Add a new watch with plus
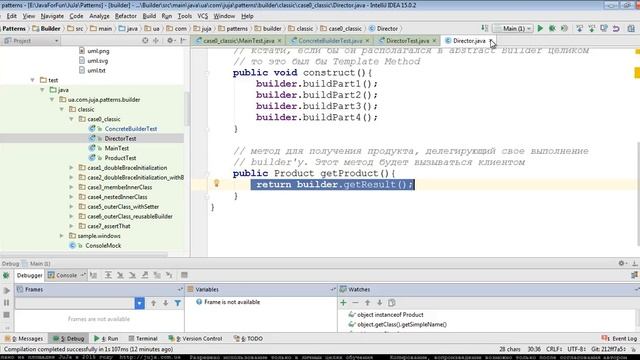This screenshot has width=640, height=360. [343, 303]
